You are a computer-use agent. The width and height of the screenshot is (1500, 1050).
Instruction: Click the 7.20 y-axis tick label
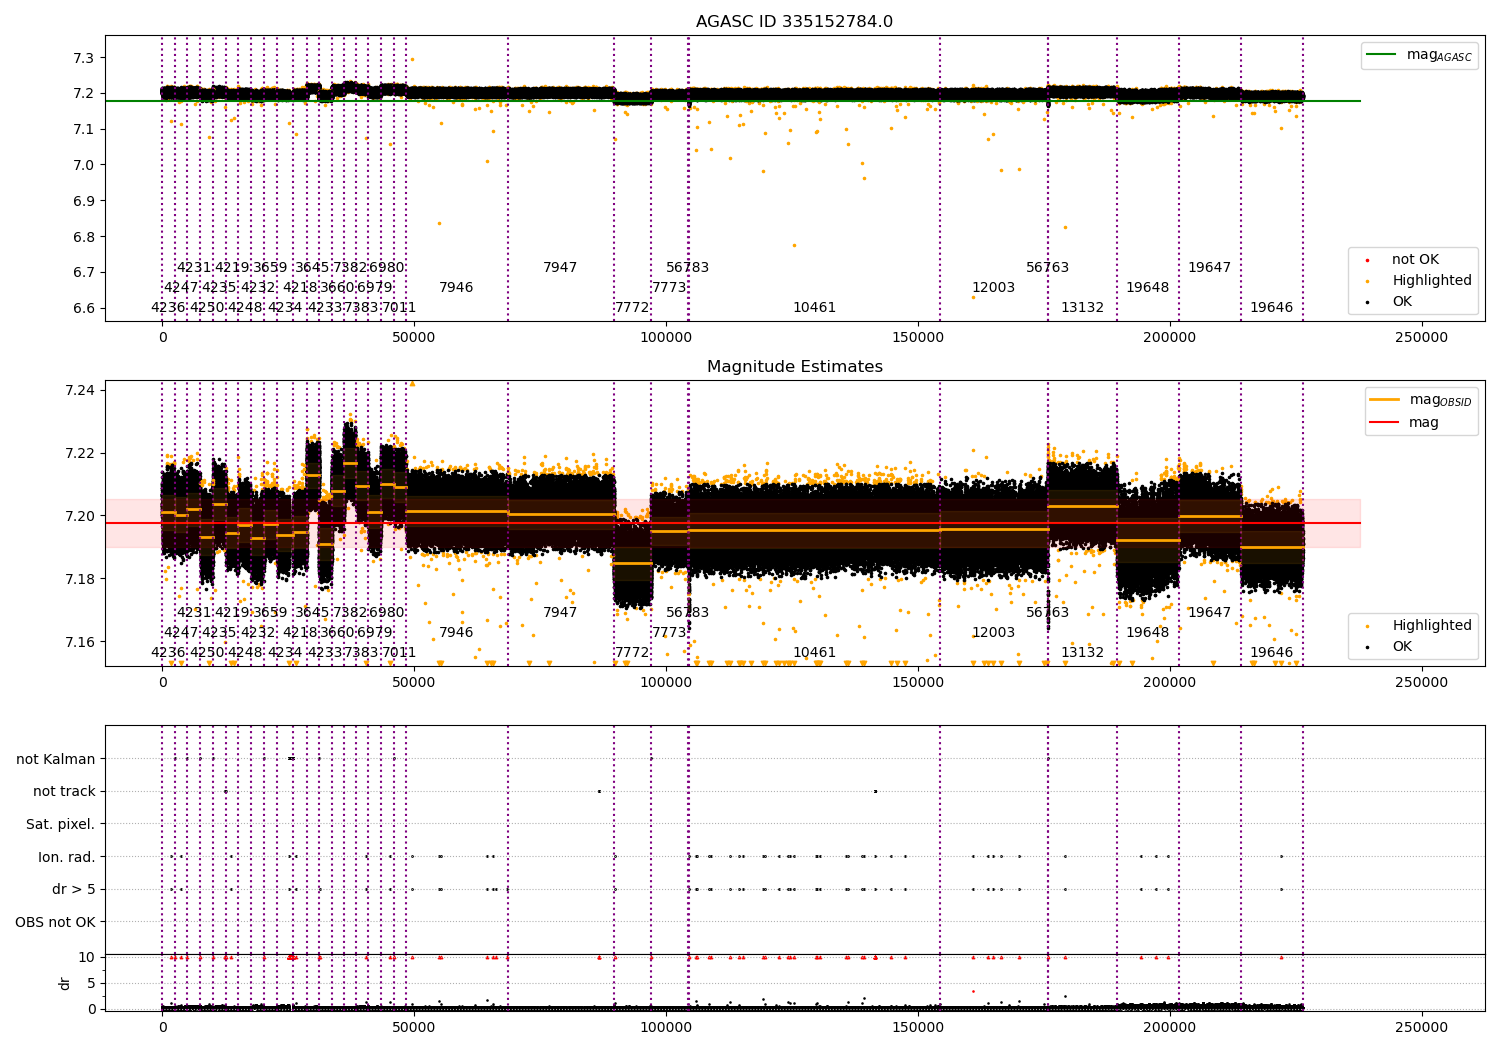coord(80,516)
